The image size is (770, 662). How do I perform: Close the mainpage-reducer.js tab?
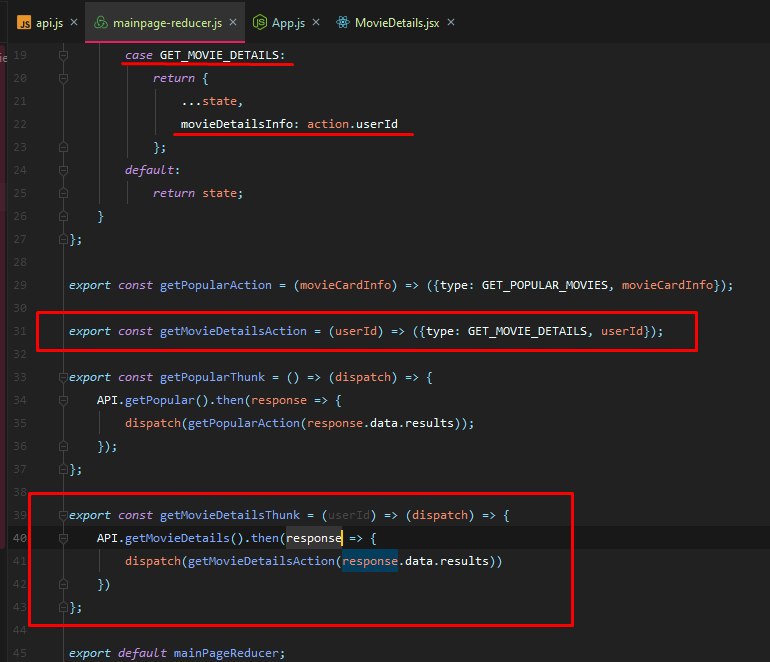tap(233, 22)
